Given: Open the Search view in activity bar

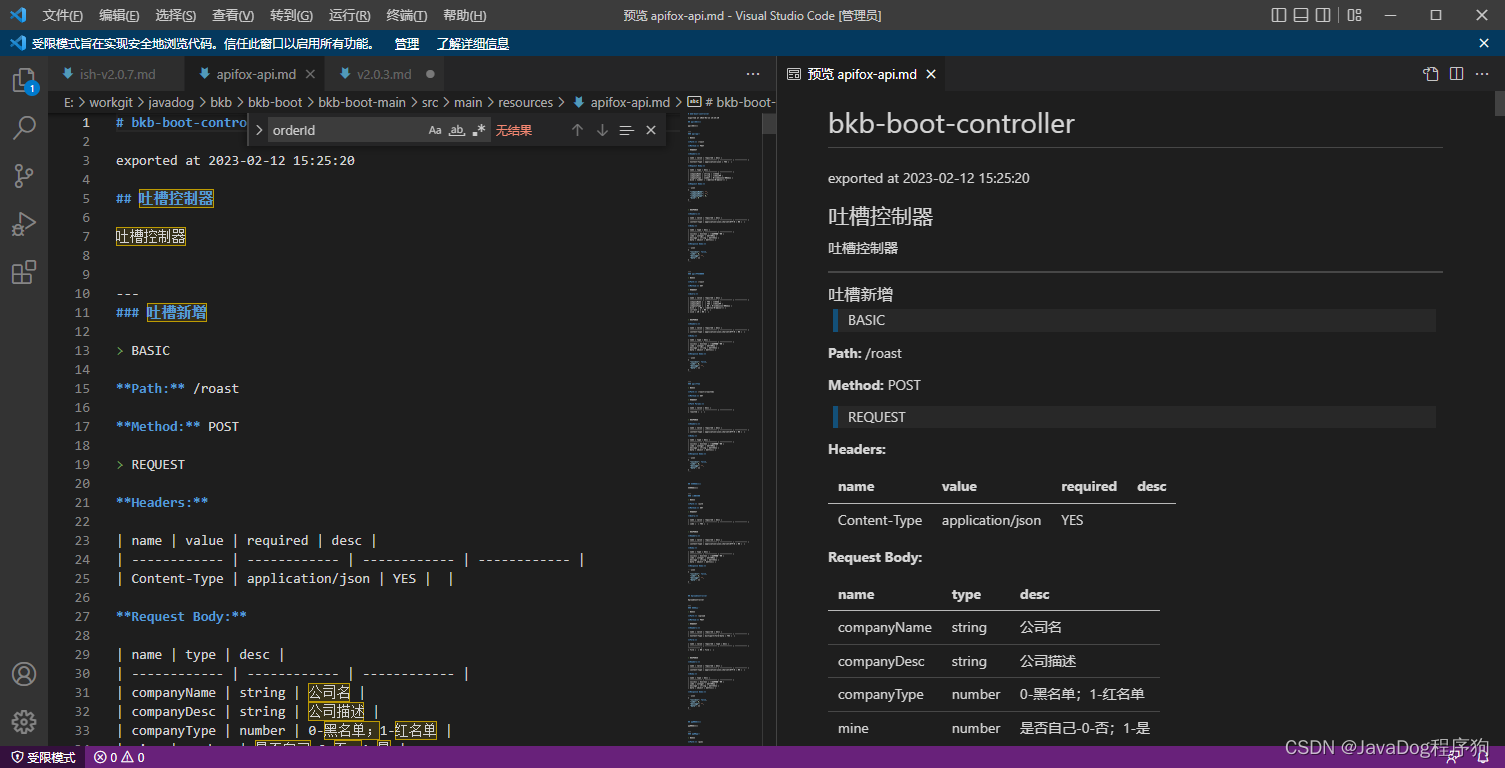Looking at the screenshot, I should [24, 128].
